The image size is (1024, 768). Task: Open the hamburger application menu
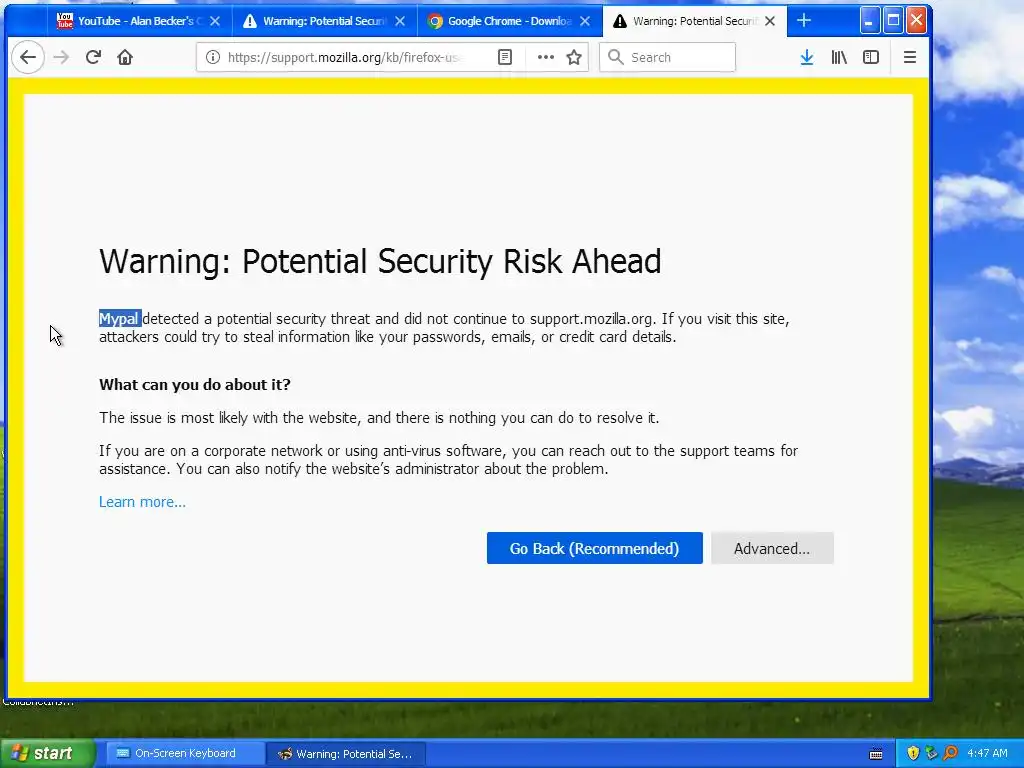pos(910,57)
